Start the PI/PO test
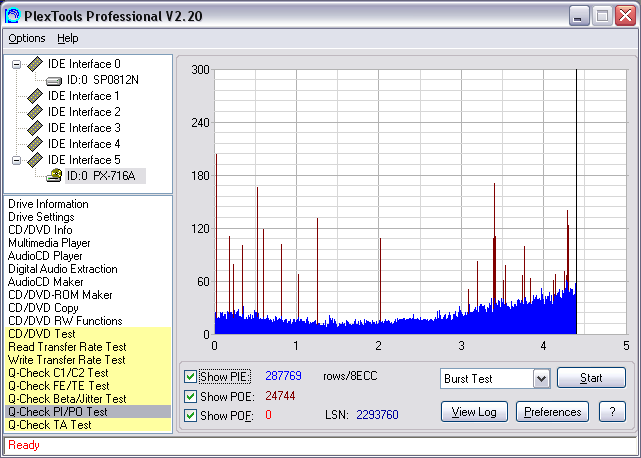Screen dimensions: 641x458 click(591, 378)
